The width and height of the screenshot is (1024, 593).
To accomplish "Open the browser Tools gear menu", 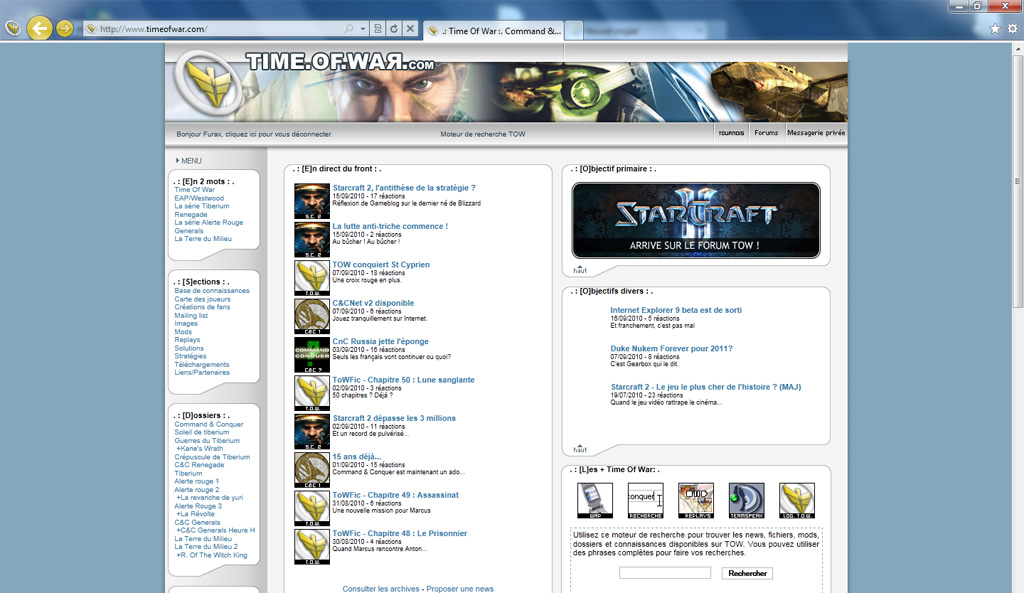I will (x=1012, y=29).
